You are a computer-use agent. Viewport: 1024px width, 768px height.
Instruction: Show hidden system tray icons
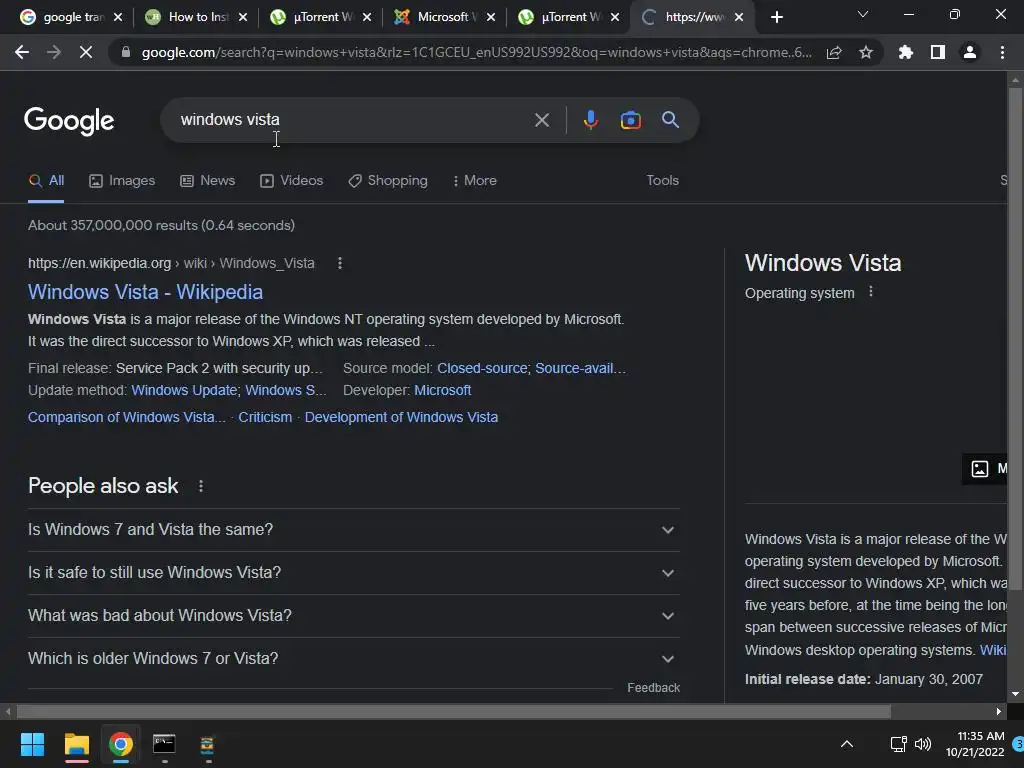click(847, 744)
